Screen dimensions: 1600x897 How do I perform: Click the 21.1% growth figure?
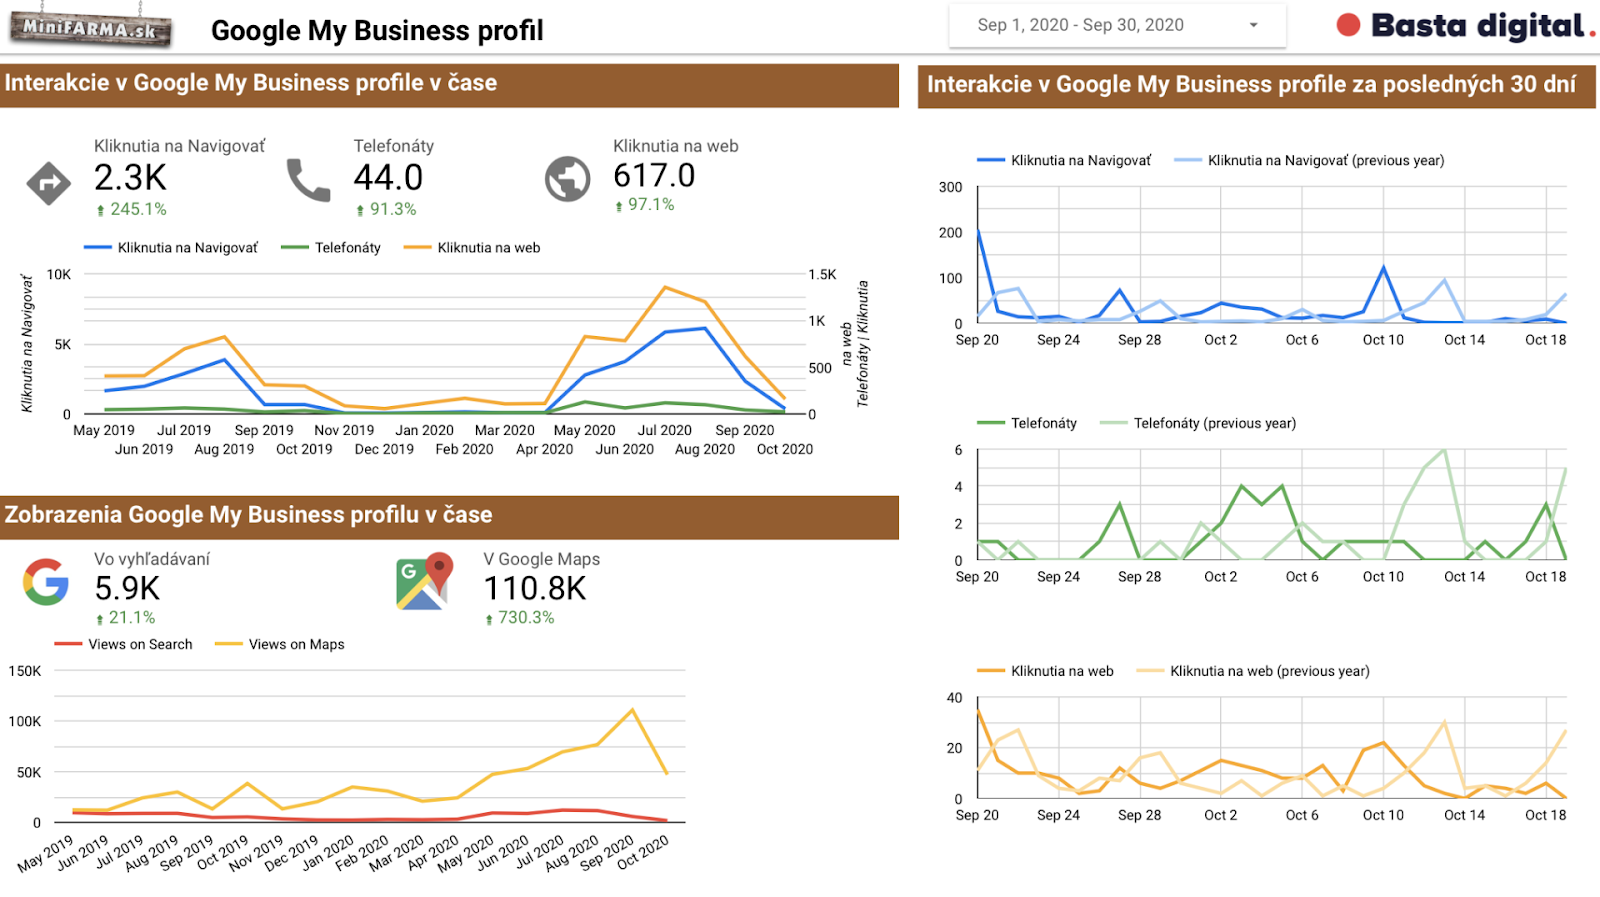132,618
